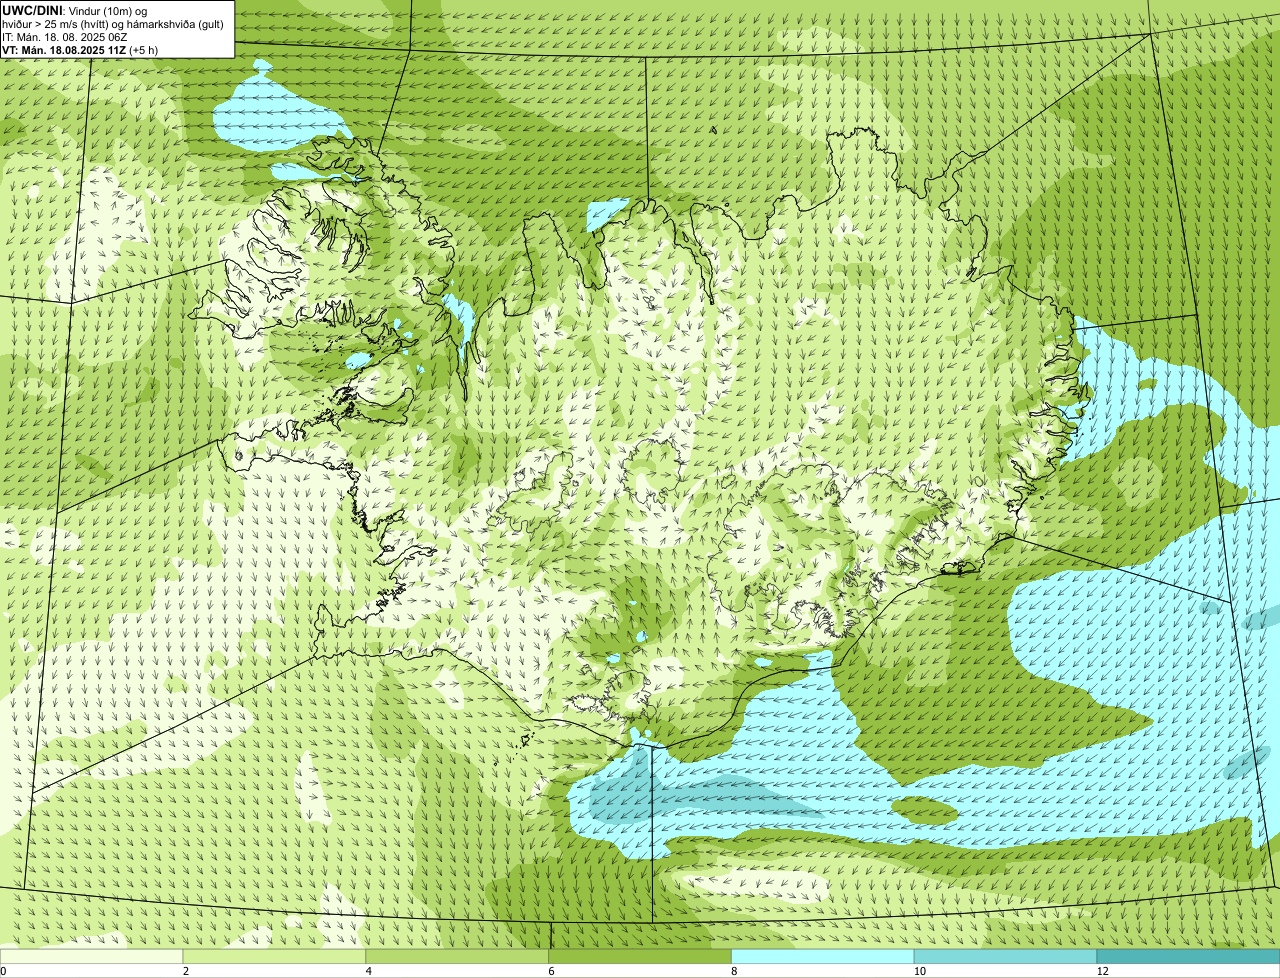Click the 'IT: Mán. 18. 08. 2025 06Z' line
Viewport: 1280px width, 978px height.
pos(64,37)
